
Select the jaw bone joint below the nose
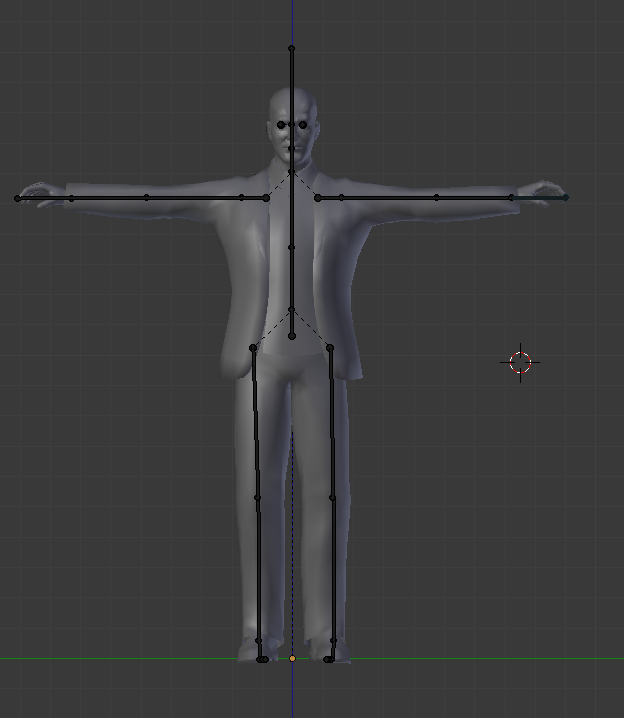tap(291, 148)
